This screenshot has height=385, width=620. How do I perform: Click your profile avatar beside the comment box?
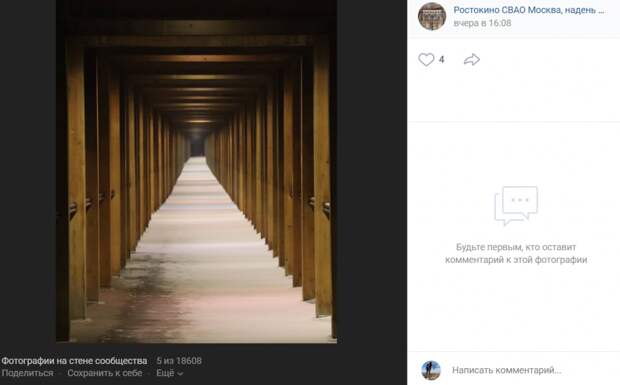(x=431, y=370)
